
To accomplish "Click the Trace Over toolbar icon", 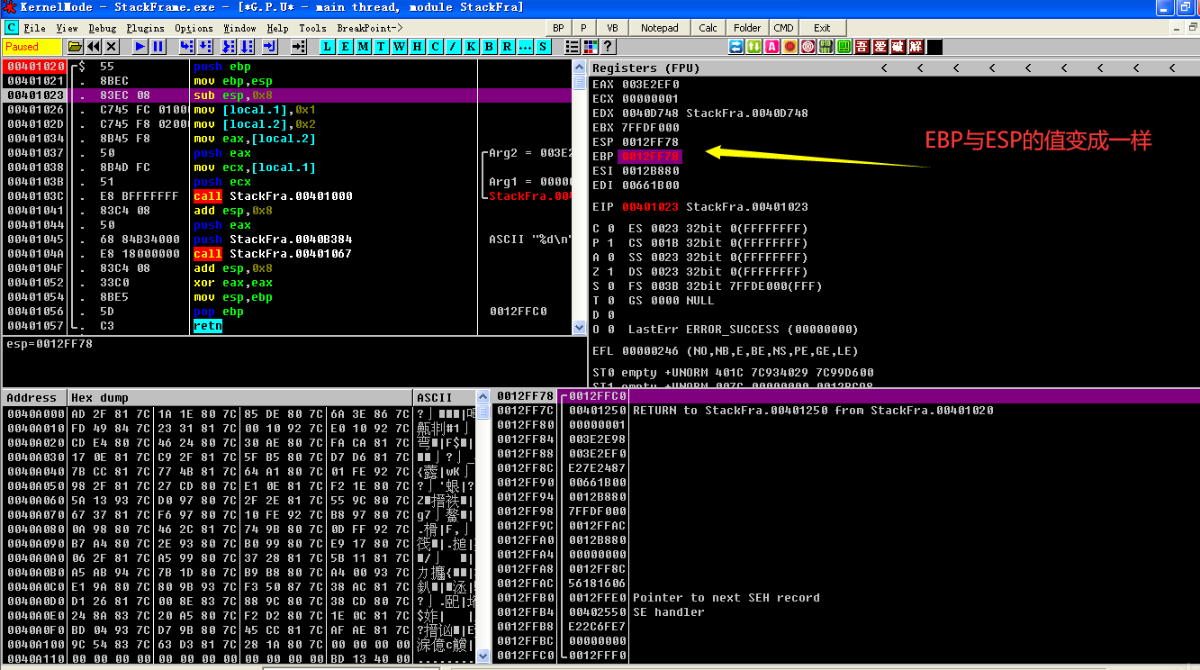I will [x=247, y=47].
